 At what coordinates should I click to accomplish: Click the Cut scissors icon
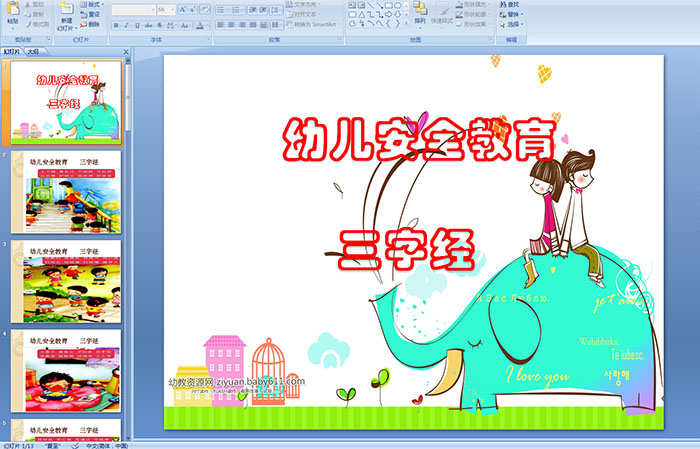click(28, 4)
